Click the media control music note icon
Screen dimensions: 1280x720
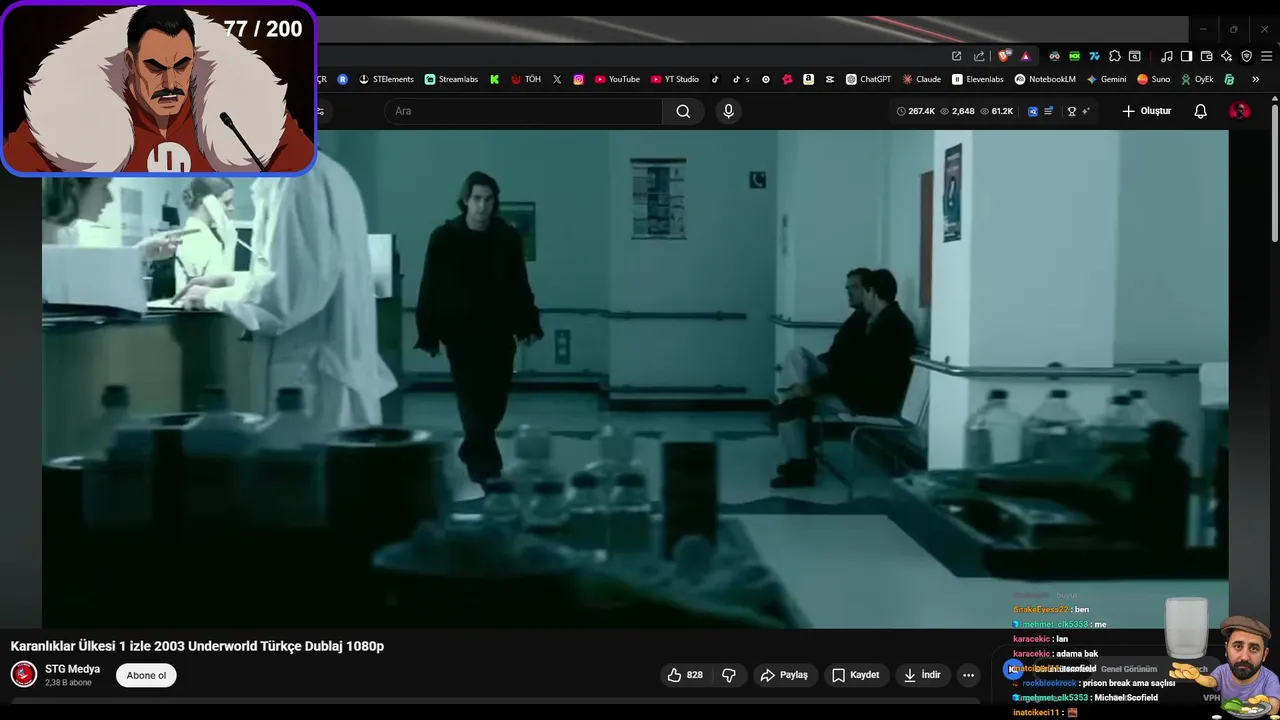(x=1166, y=56)
